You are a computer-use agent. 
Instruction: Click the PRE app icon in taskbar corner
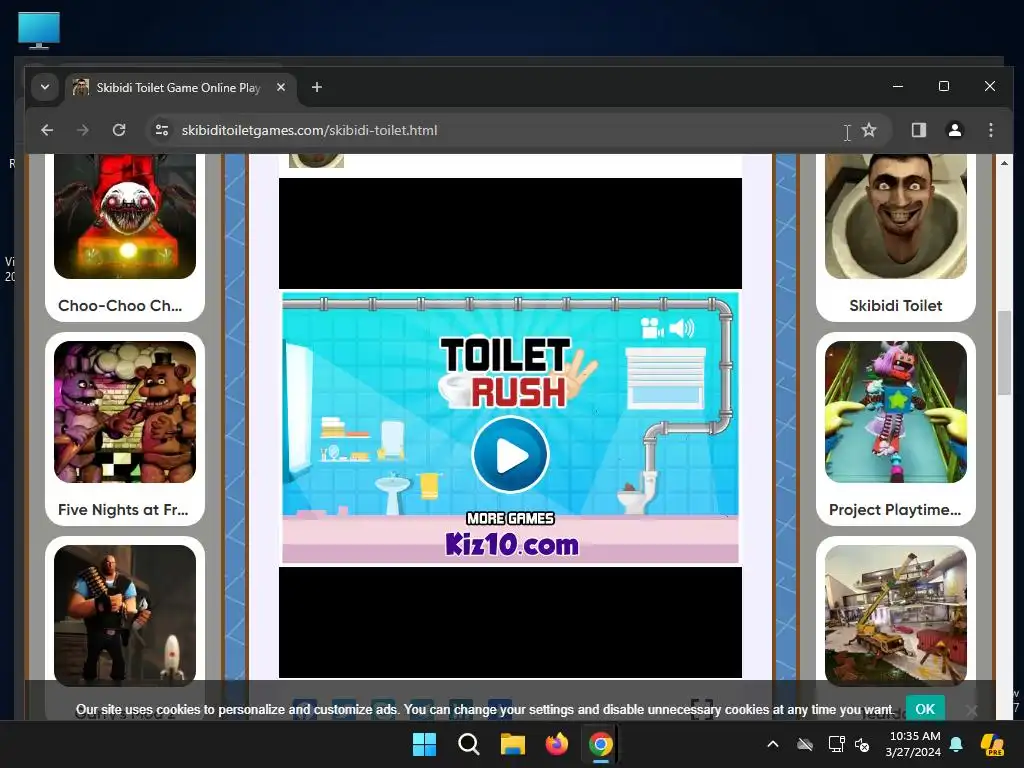993,744
